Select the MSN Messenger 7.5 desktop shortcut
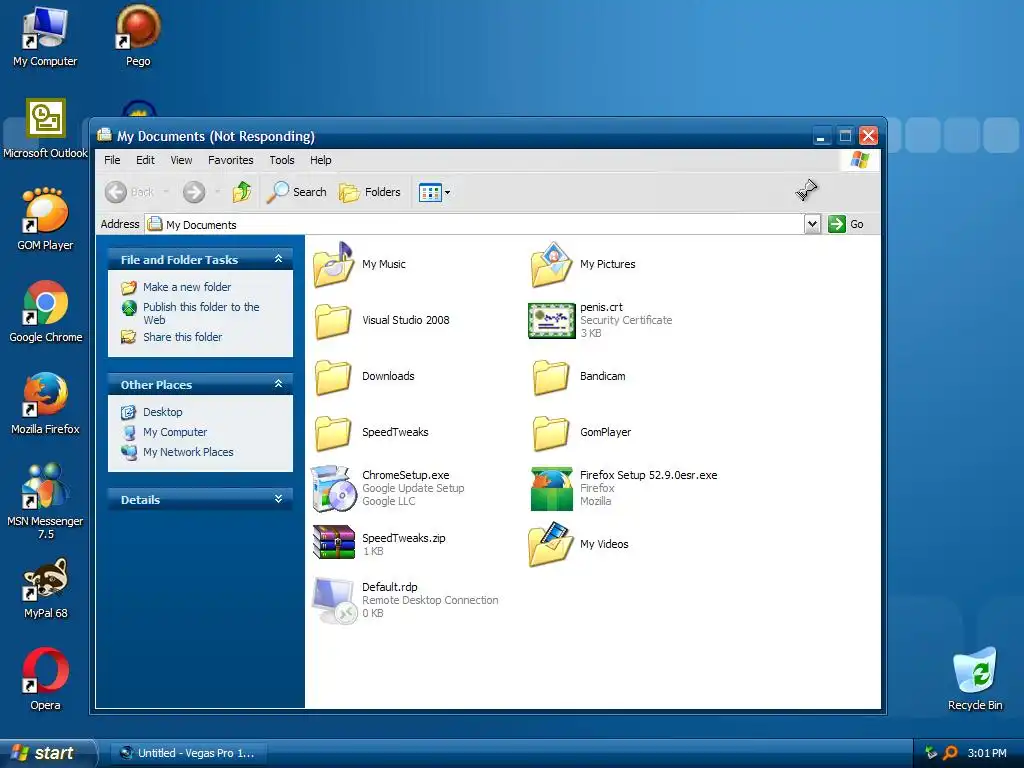 click(45, 502)
